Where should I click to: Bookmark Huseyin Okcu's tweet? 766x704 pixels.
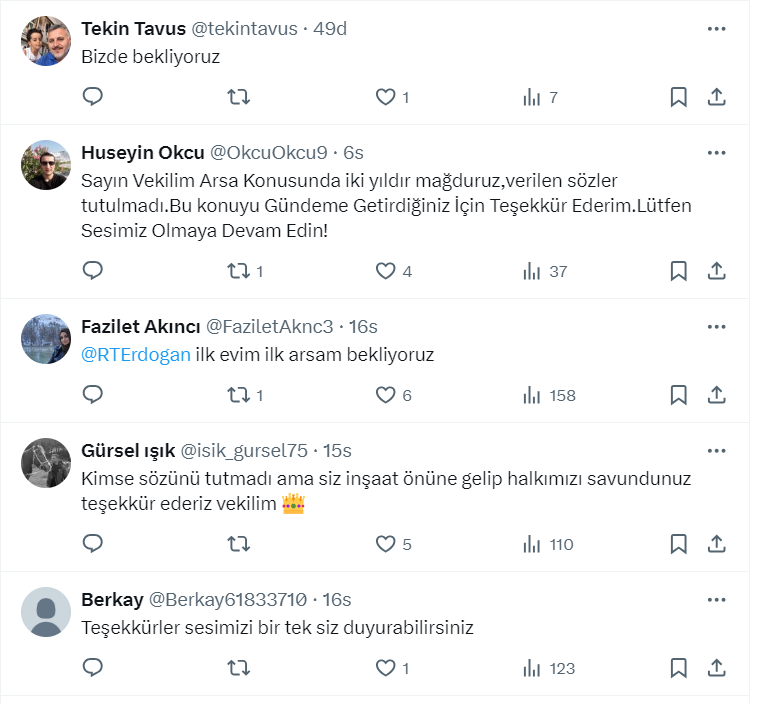point(678,271)
